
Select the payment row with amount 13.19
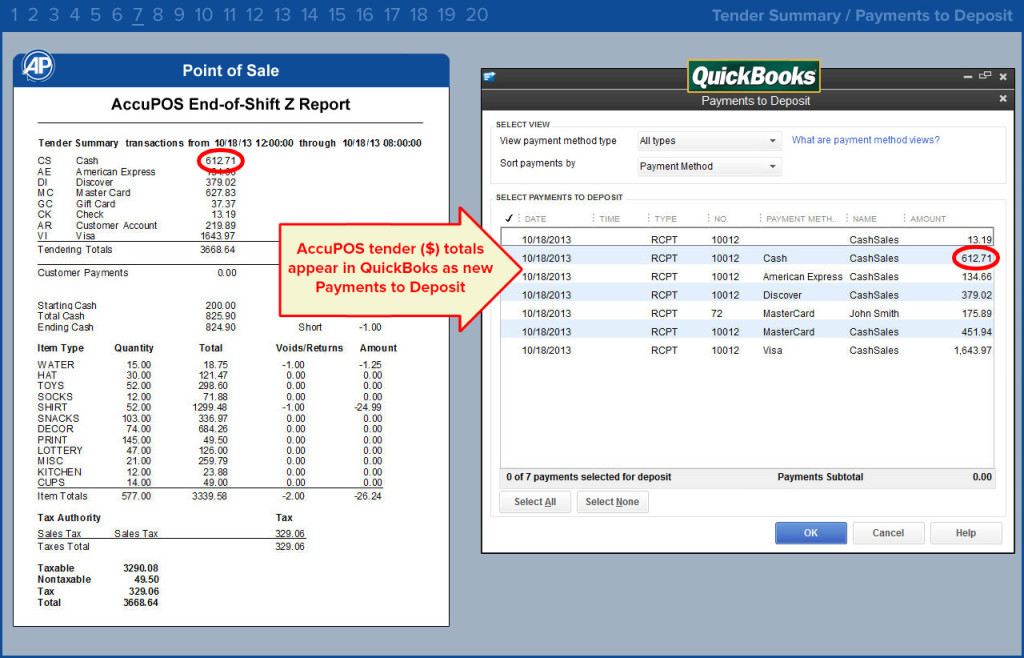[747, 240]
